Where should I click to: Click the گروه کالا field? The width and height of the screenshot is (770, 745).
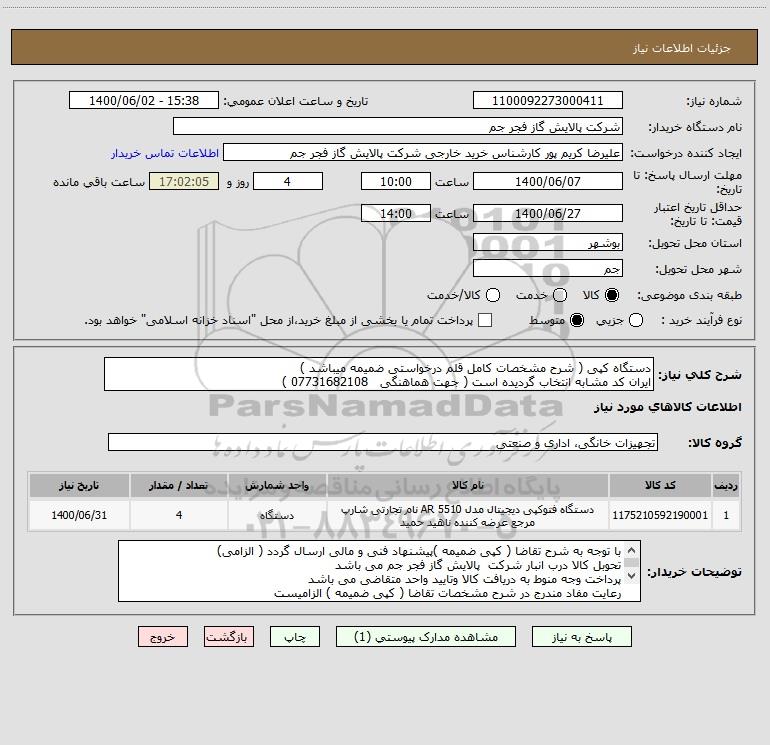(383, 442)
